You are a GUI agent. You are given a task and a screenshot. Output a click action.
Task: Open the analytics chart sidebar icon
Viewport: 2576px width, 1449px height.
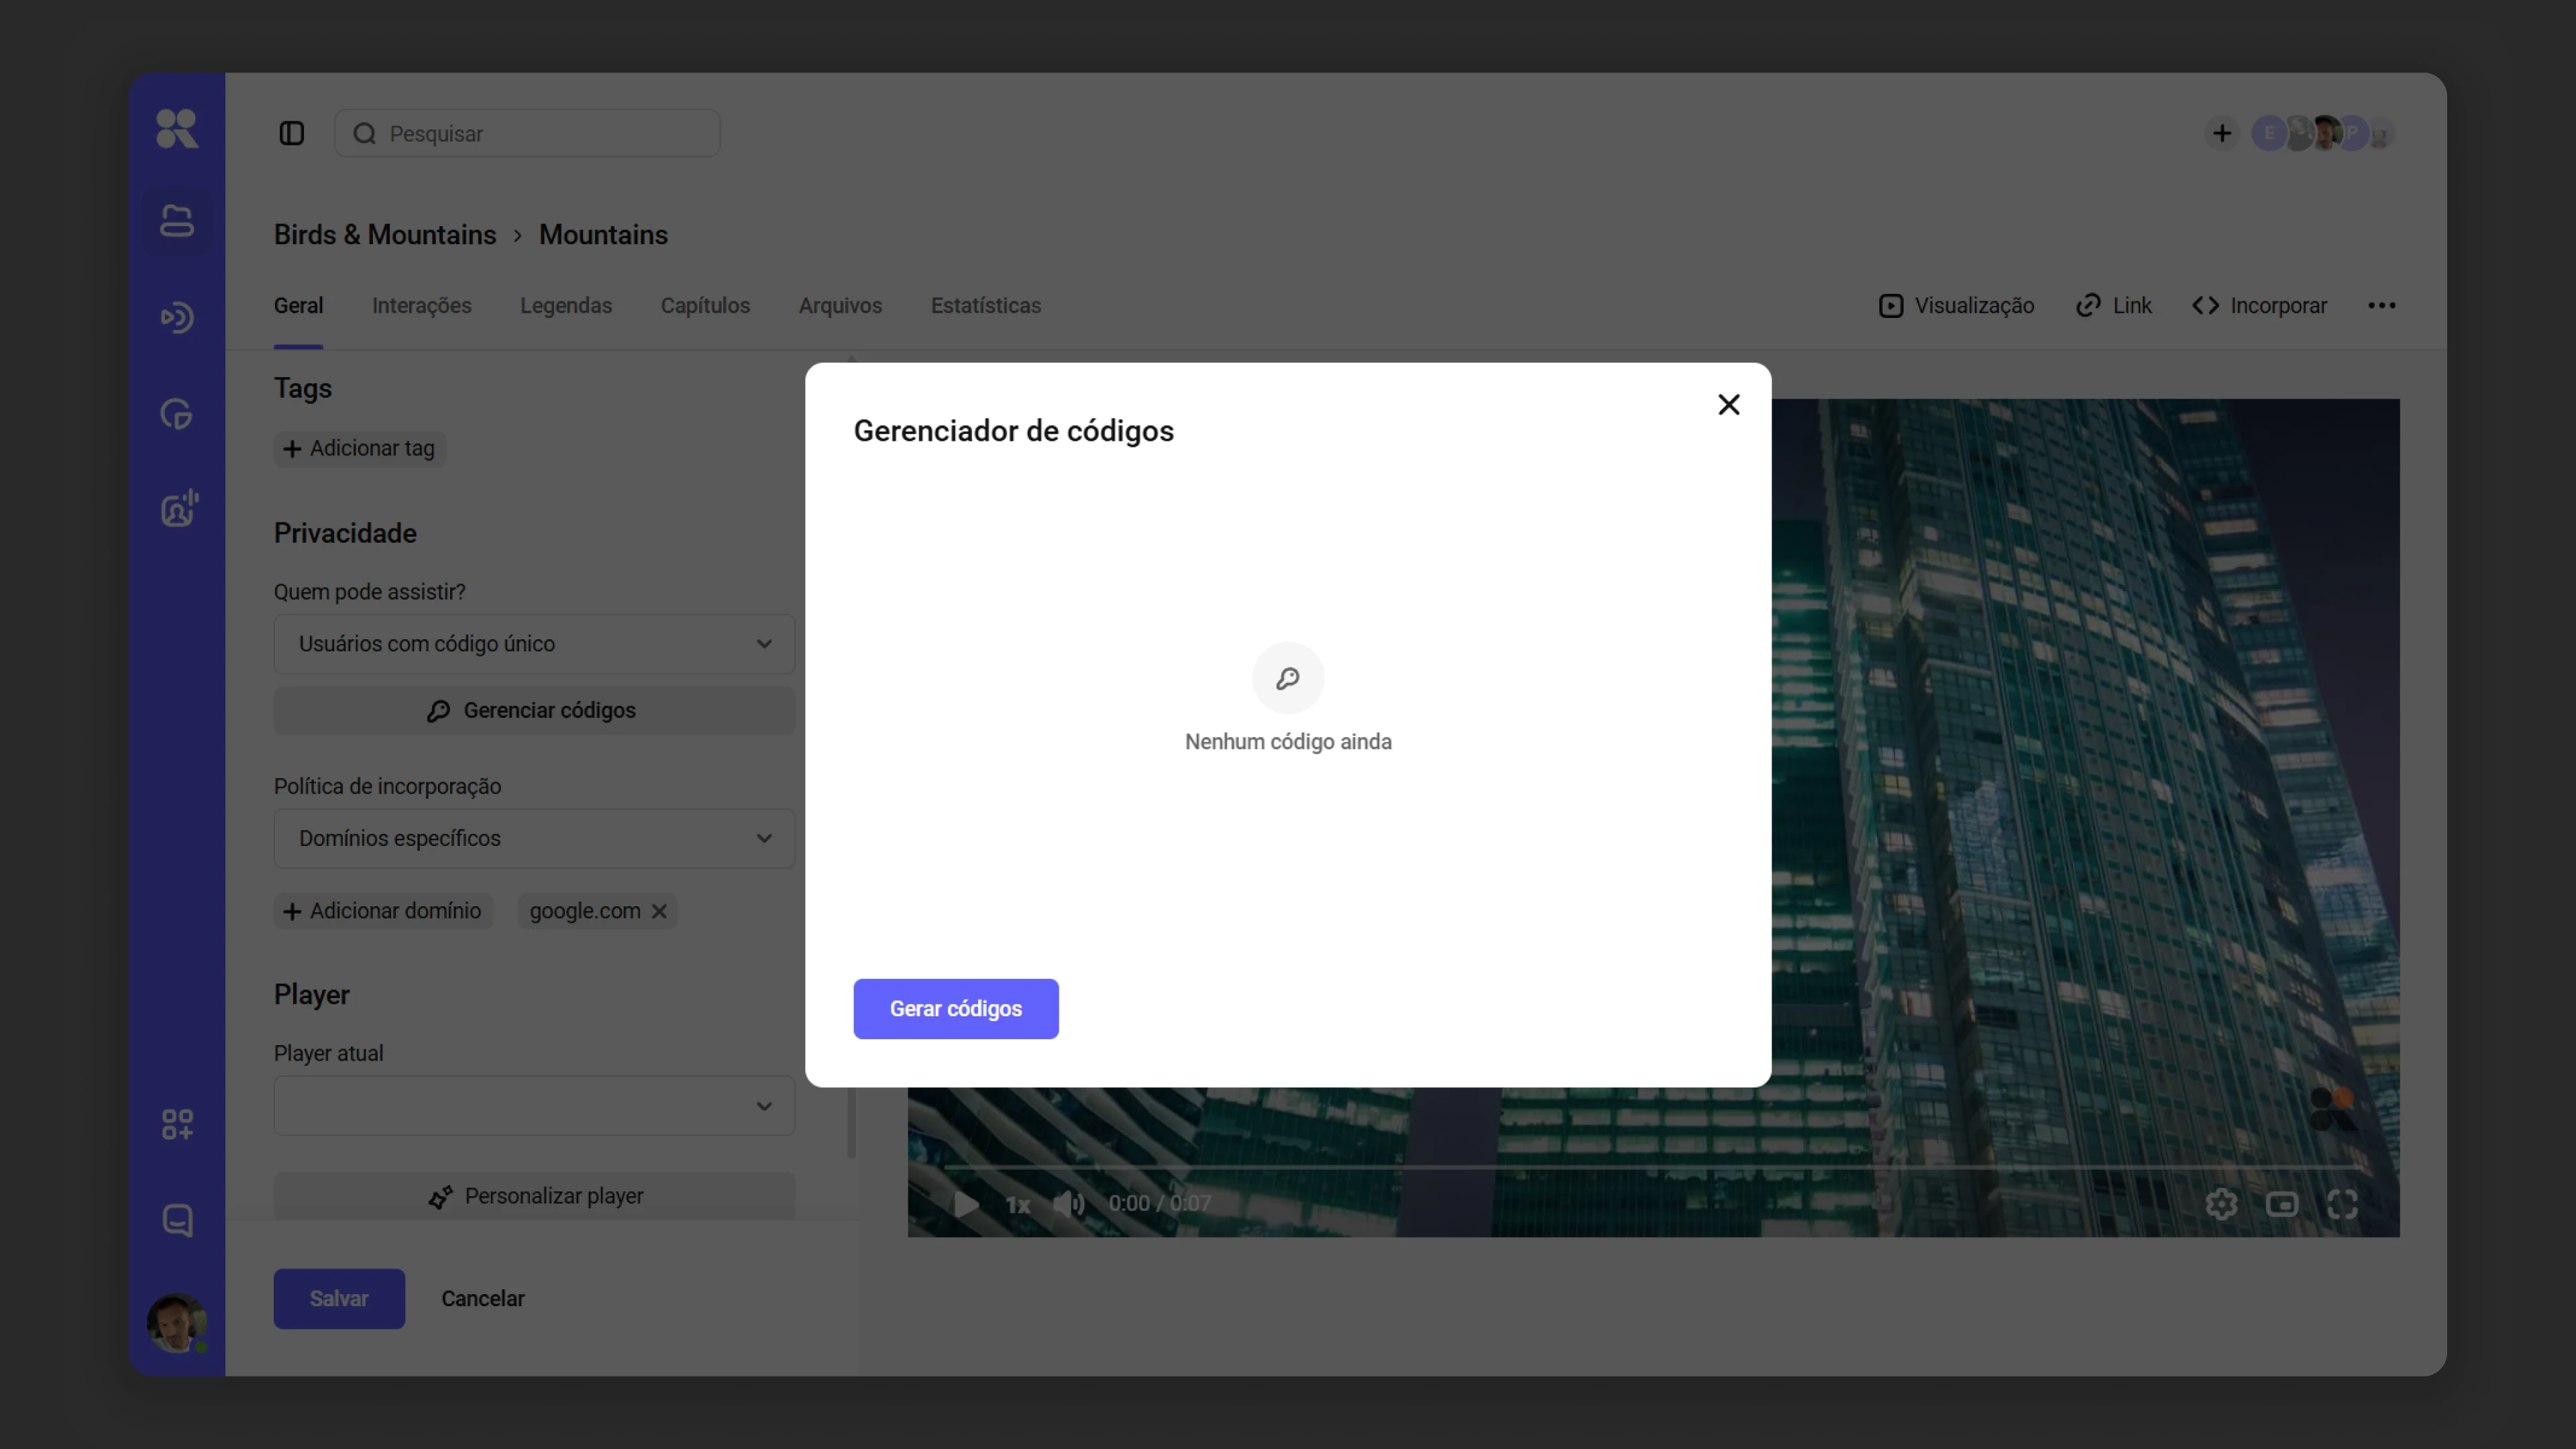(177, 414)
